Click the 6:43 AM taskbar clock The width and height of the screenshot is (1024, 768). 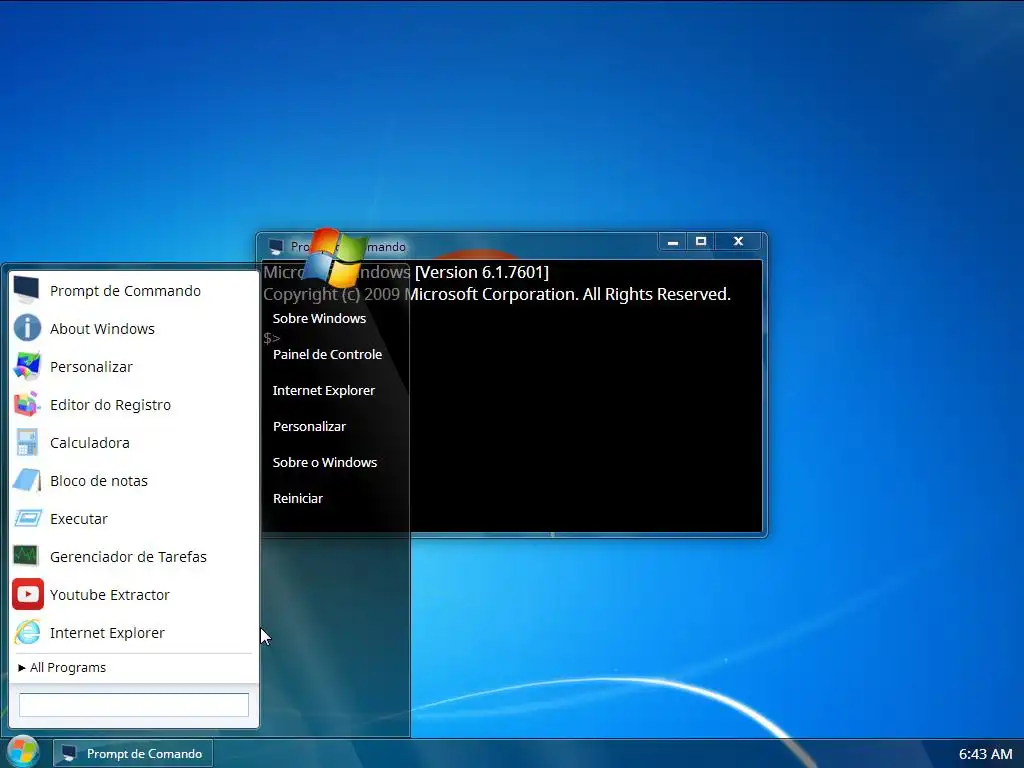pyautogui.click(x=985, y=754)
